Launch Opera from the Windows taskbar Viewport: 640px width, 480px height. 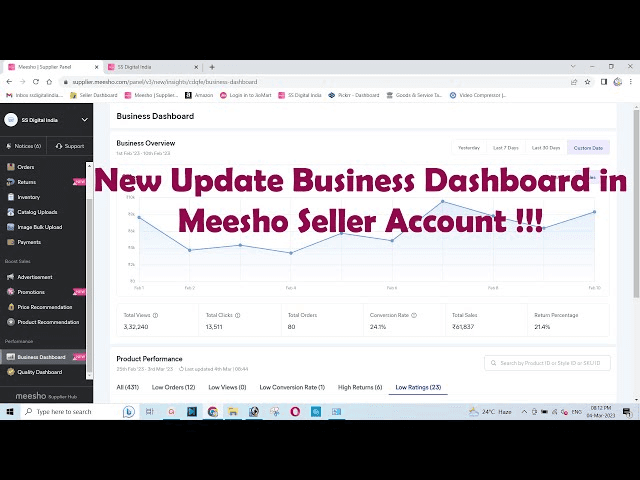pos(295,411)
